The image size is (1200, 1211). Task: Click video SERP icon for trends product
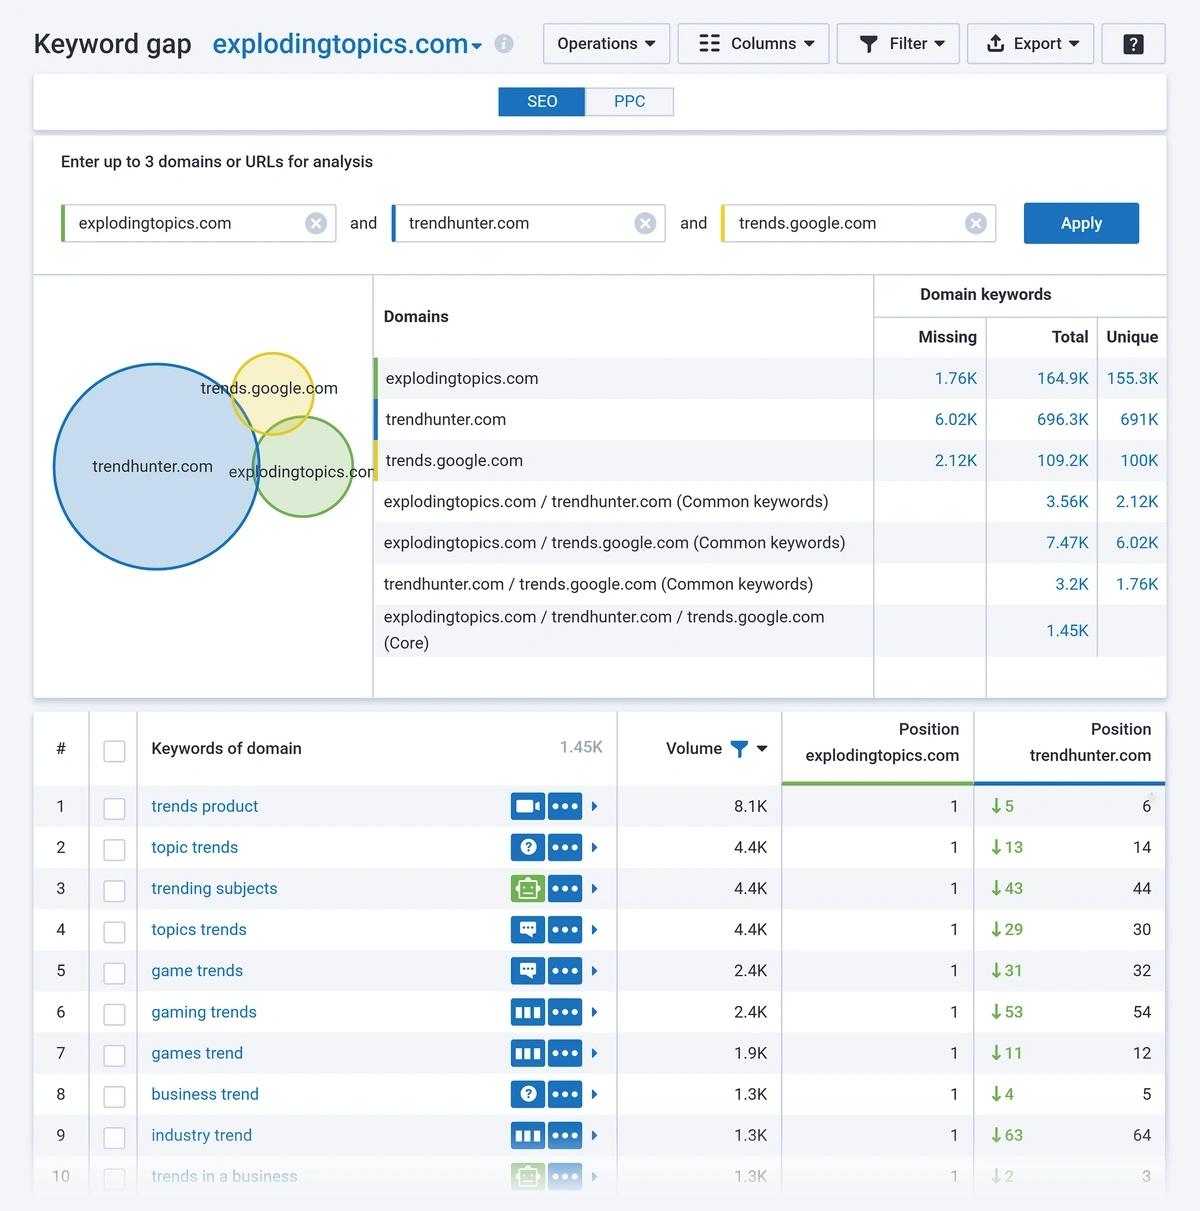[x=528, y=806]
